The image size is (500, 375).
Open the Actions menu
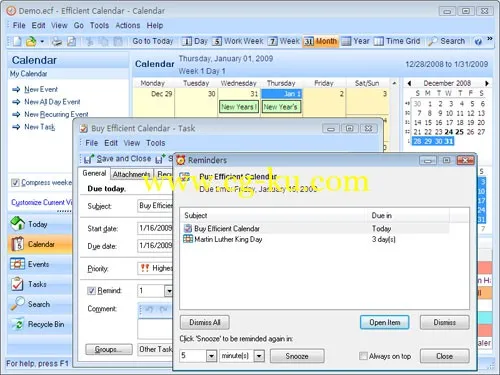(128, 25)
